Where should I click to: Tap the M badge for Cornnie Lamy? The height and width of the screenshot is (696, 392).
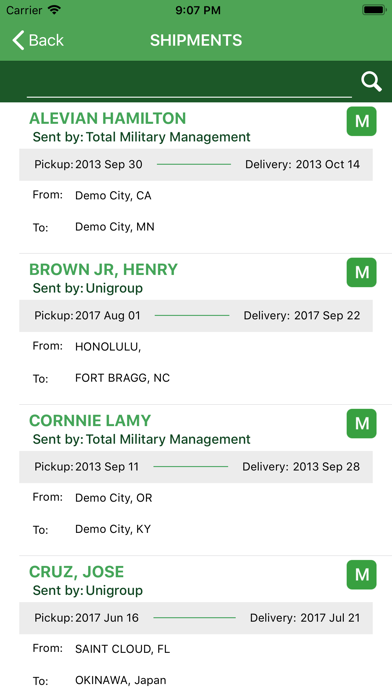point(361,423)
